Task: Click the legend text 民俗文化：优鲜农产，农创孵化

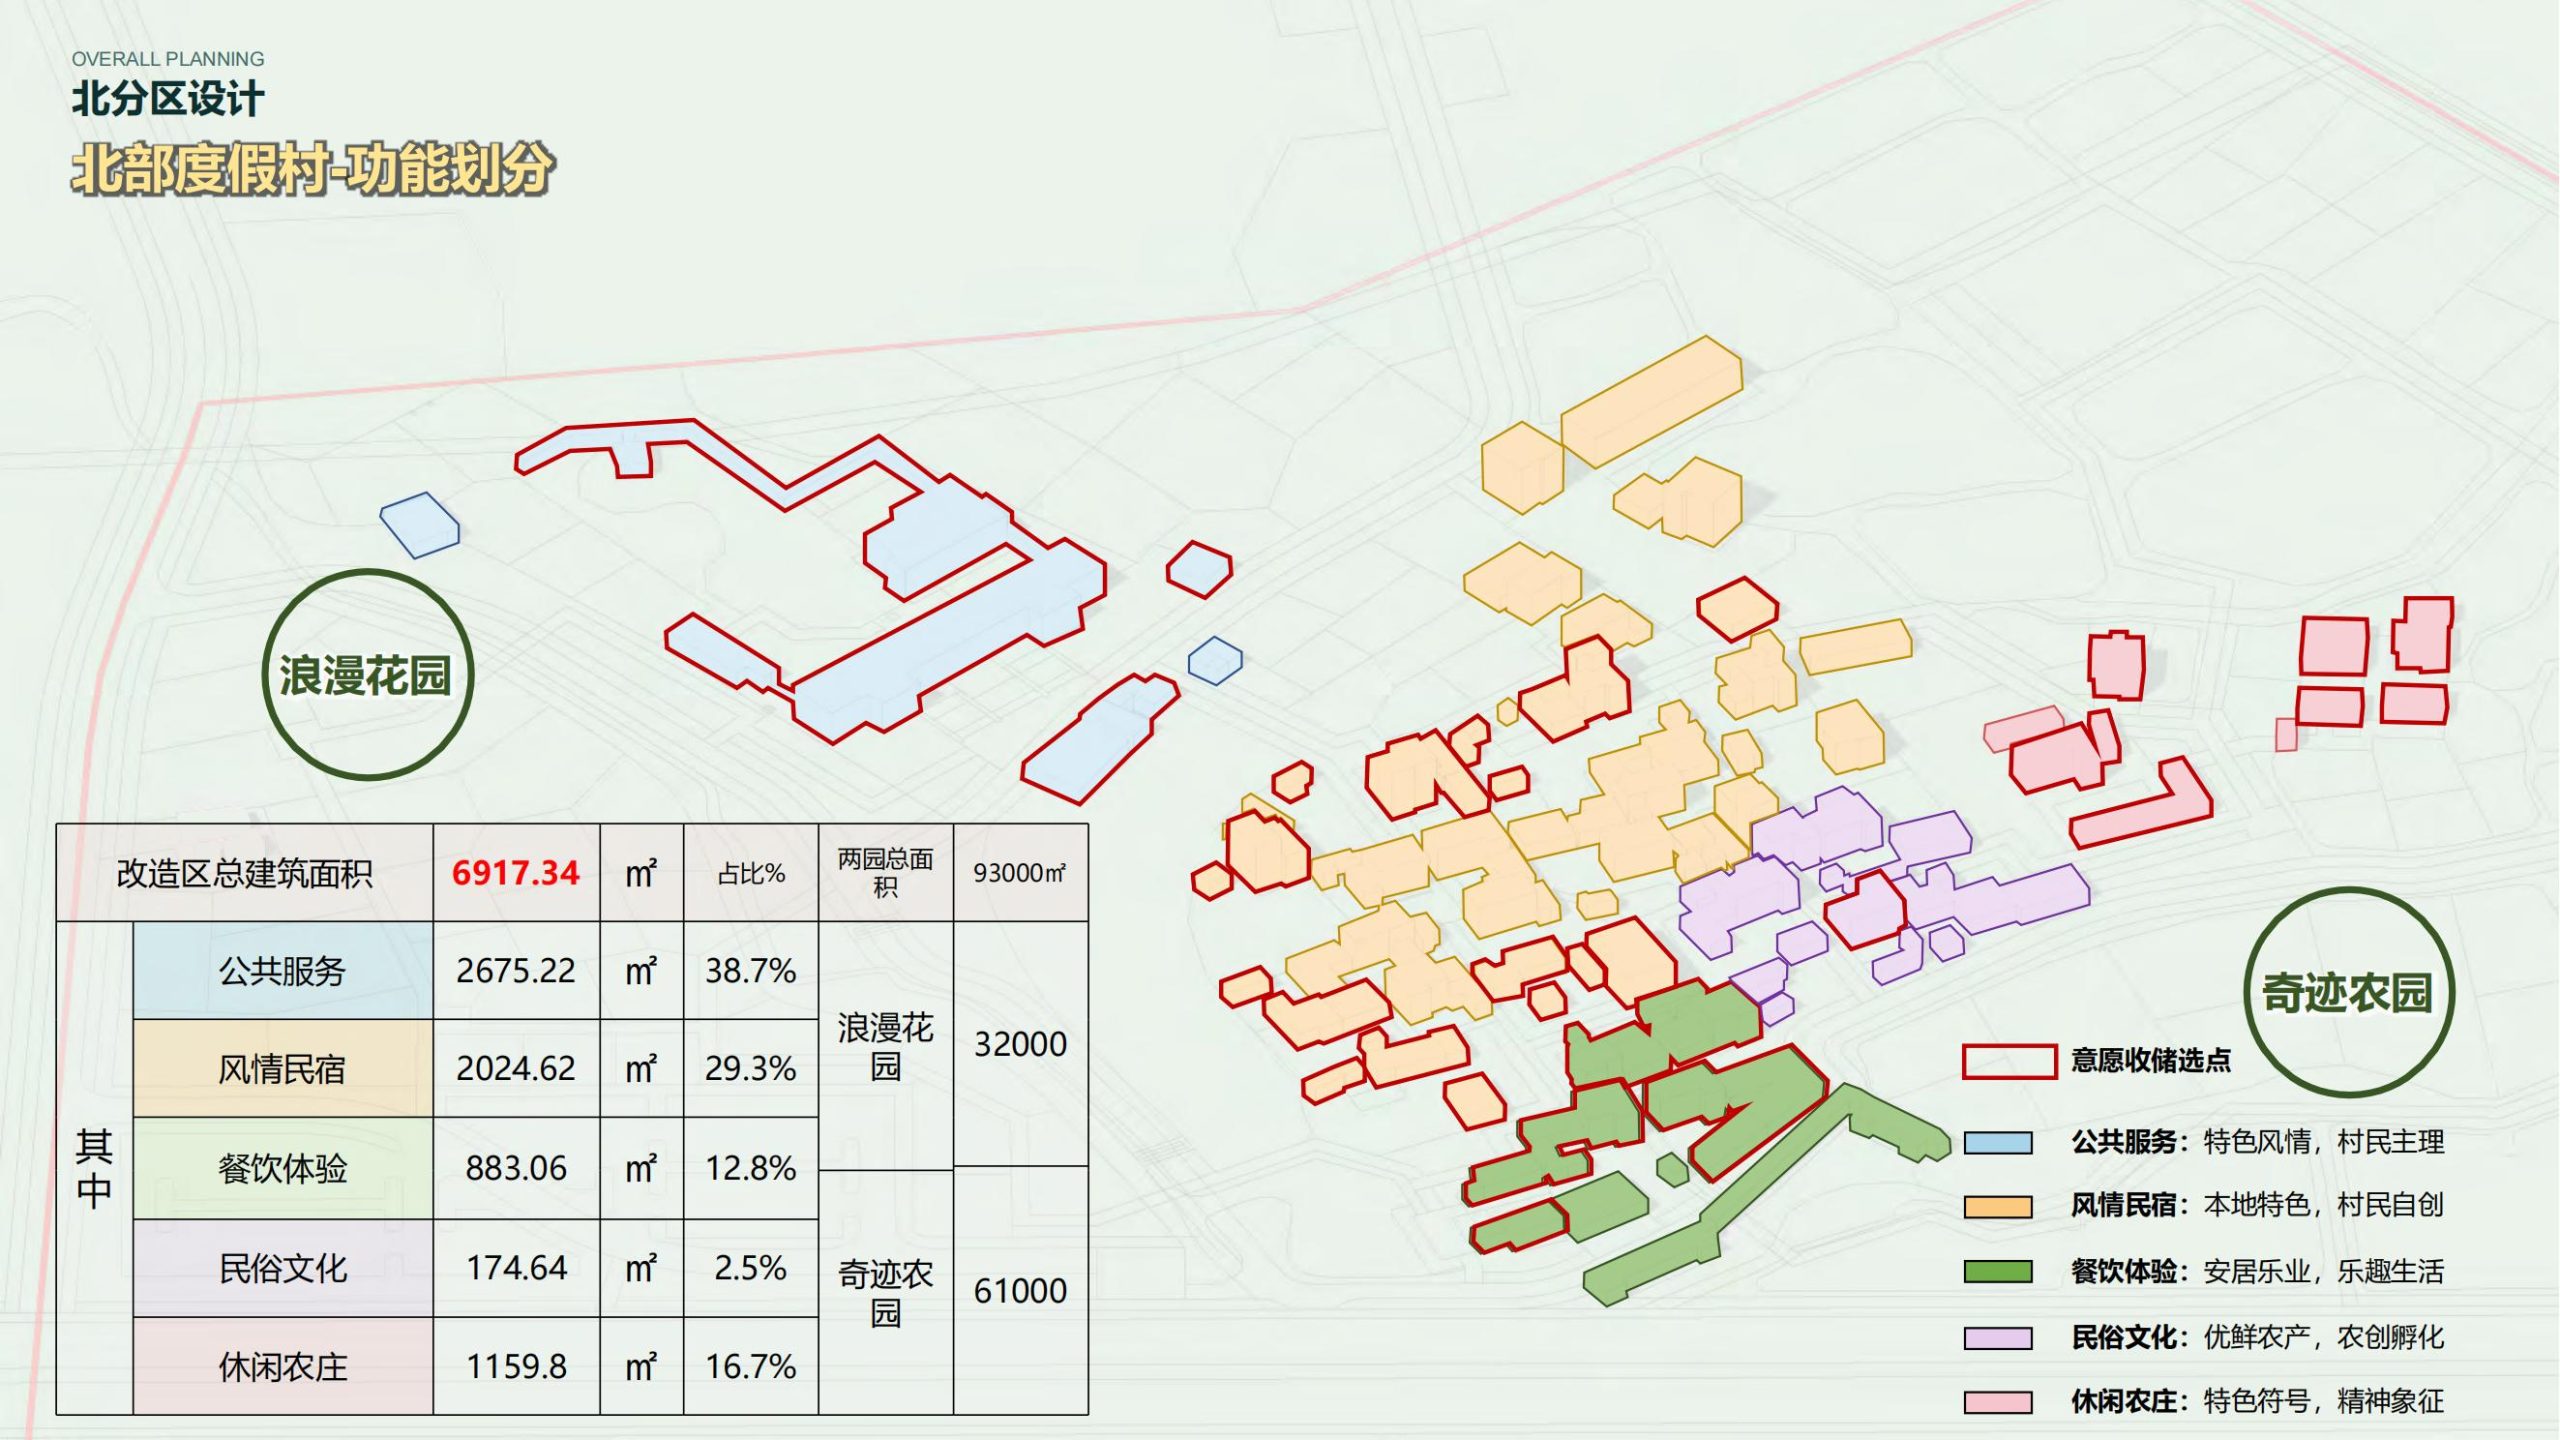Action: coord(2257,1337)
